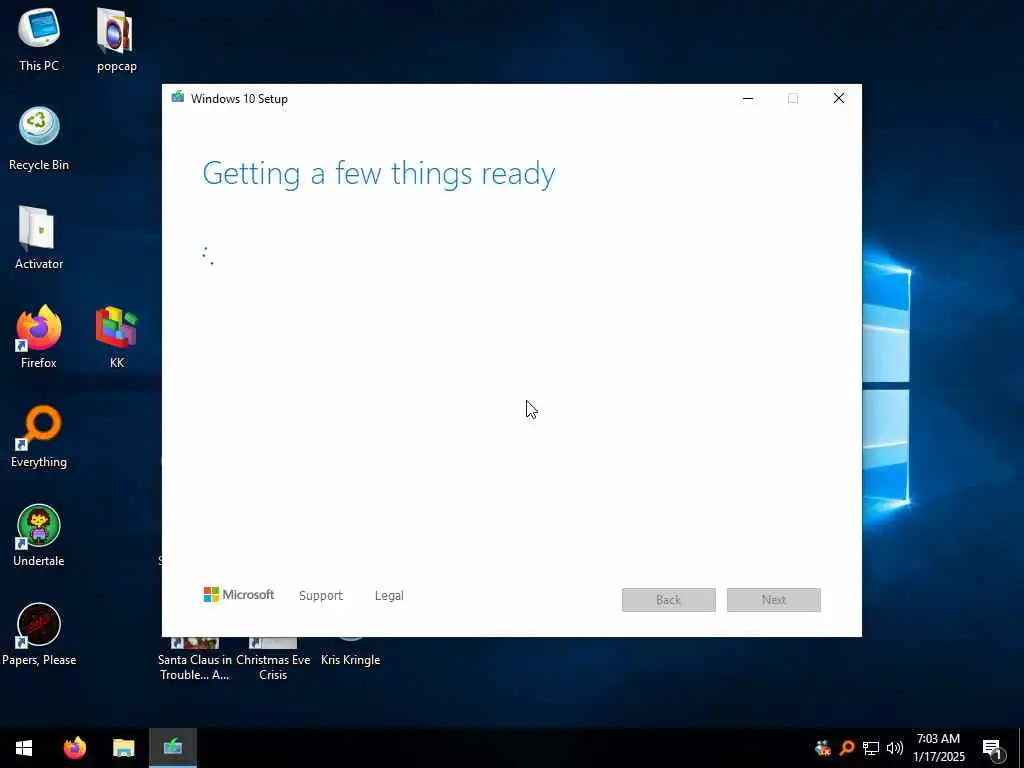Viewport: 1024px width, 768px height.
Task: Select Santa Claus in Trouble shortcut
Action: [195, 660]
